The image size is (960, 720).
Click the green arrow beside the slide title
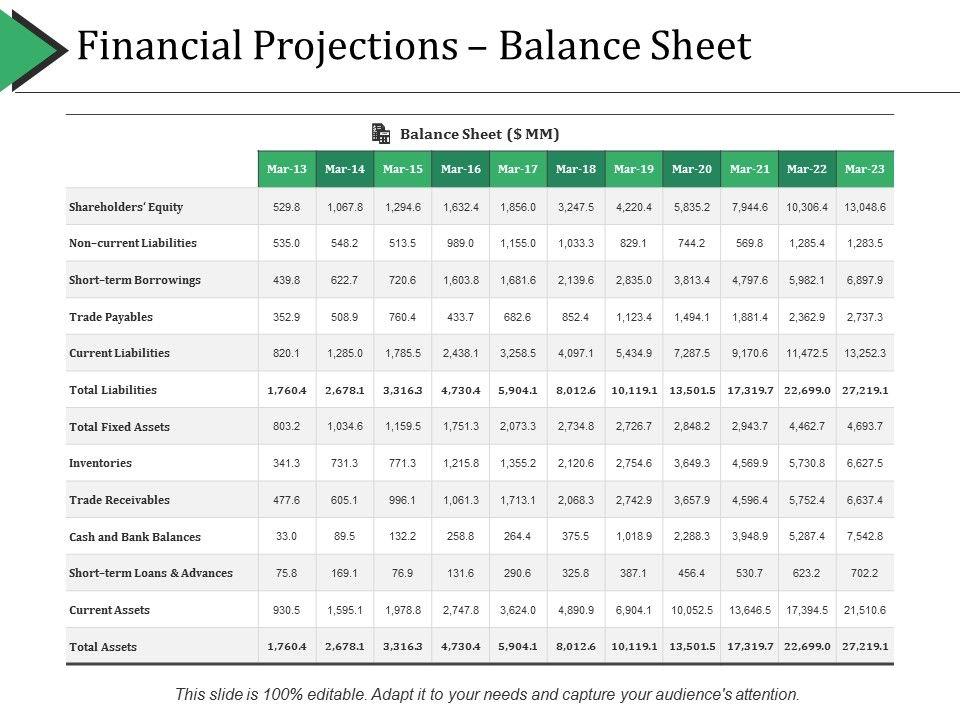(28, 47)
